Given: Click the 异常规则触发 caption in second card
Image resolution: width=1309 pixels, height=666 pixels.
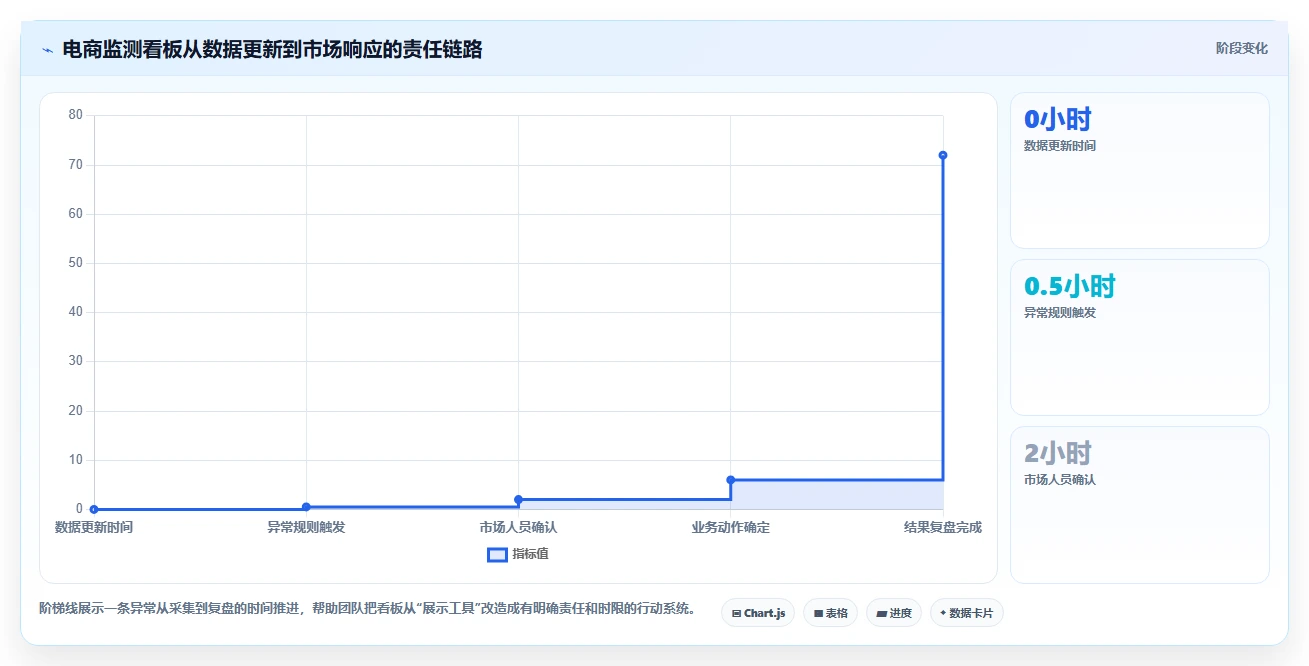Looking at the screenshot, I should point(1060,313).
